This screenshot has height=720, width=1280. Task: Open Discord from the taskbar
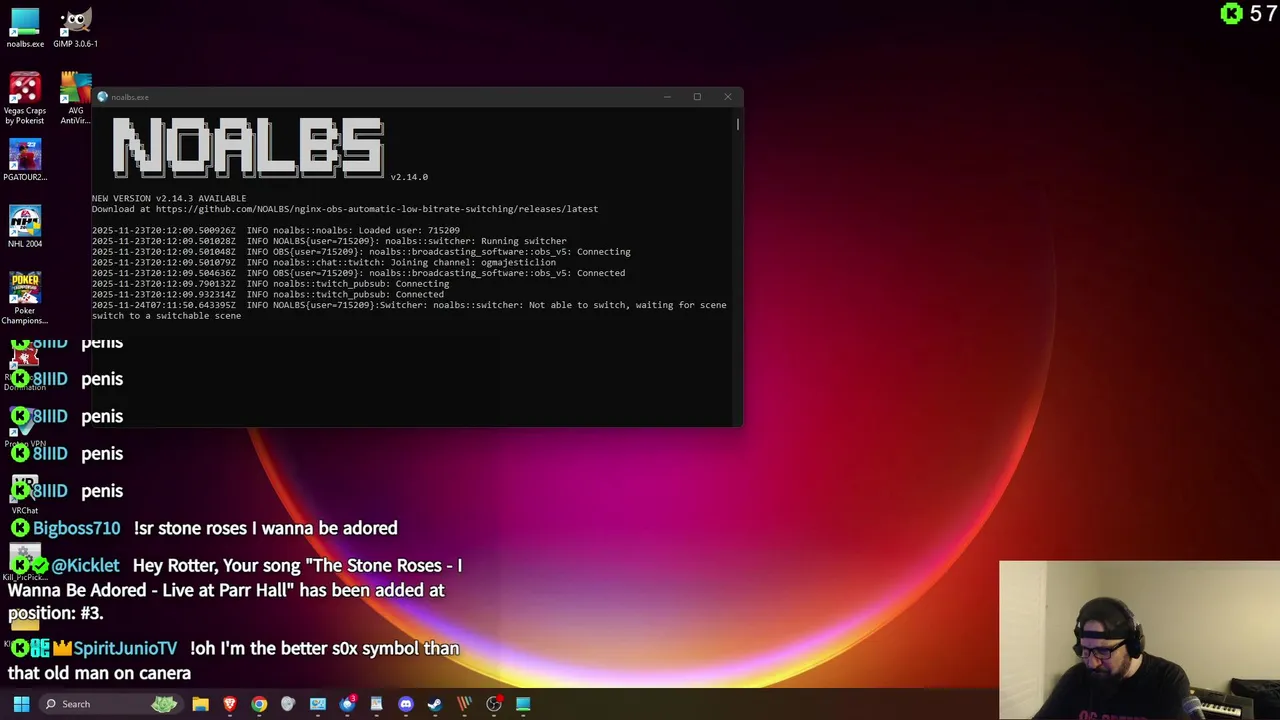[405, 704]
